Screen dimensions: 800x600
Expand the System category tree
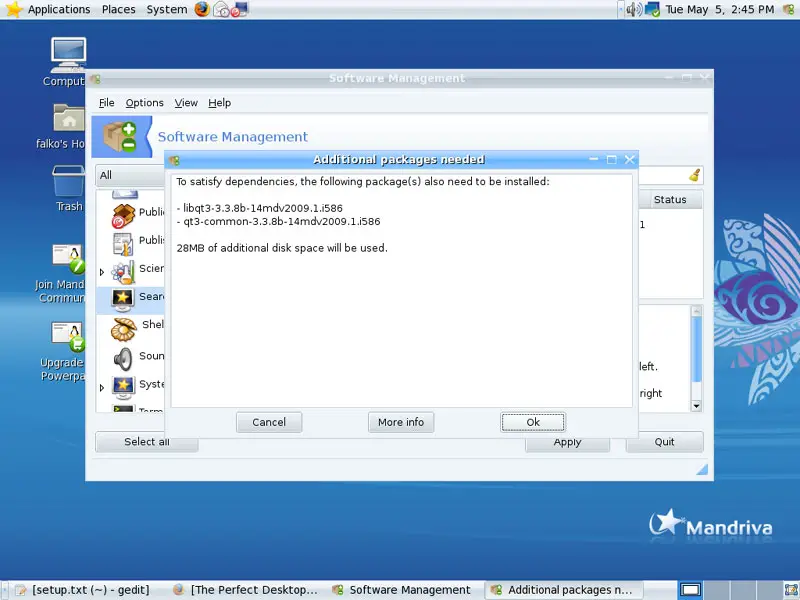tap(102, 388)
